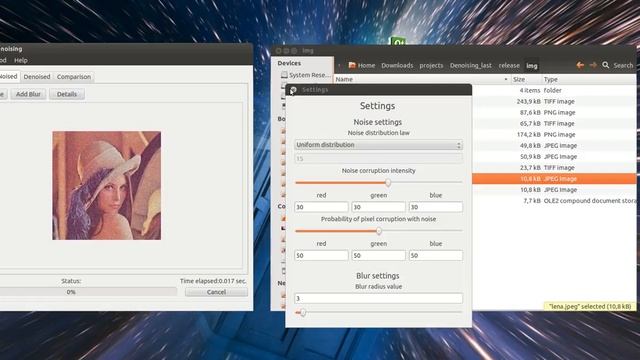Click the Name column header
The image size is (640, 360).
422,79
